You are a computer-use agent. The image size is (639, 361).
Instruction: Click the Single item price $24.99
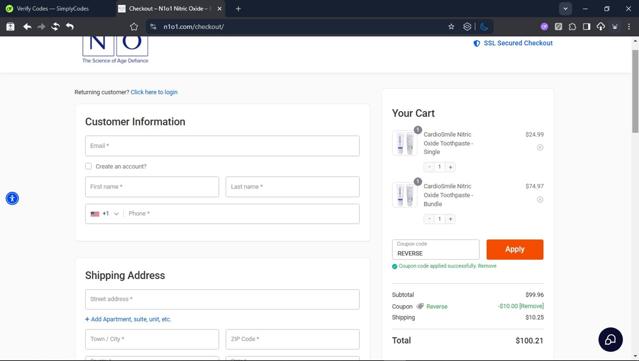(x=534, y=134)
